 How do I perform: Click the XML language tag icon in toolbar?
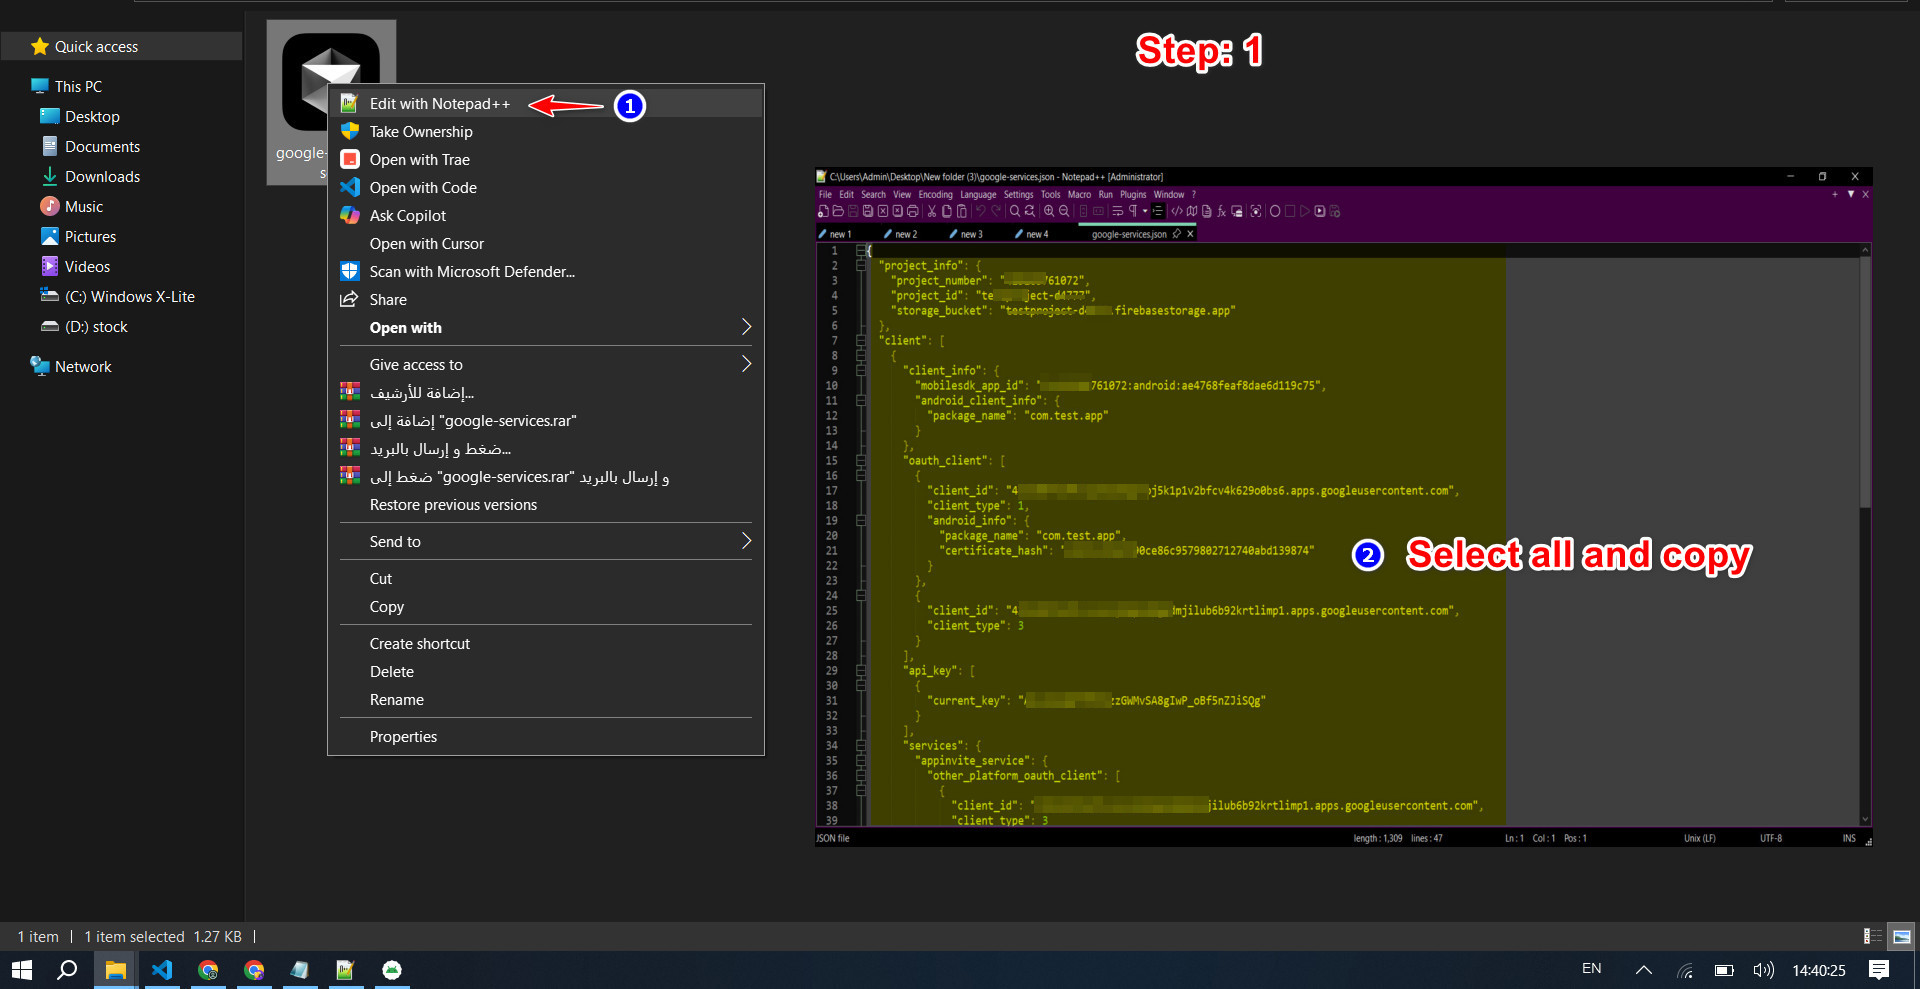(x=1177, y=211)
